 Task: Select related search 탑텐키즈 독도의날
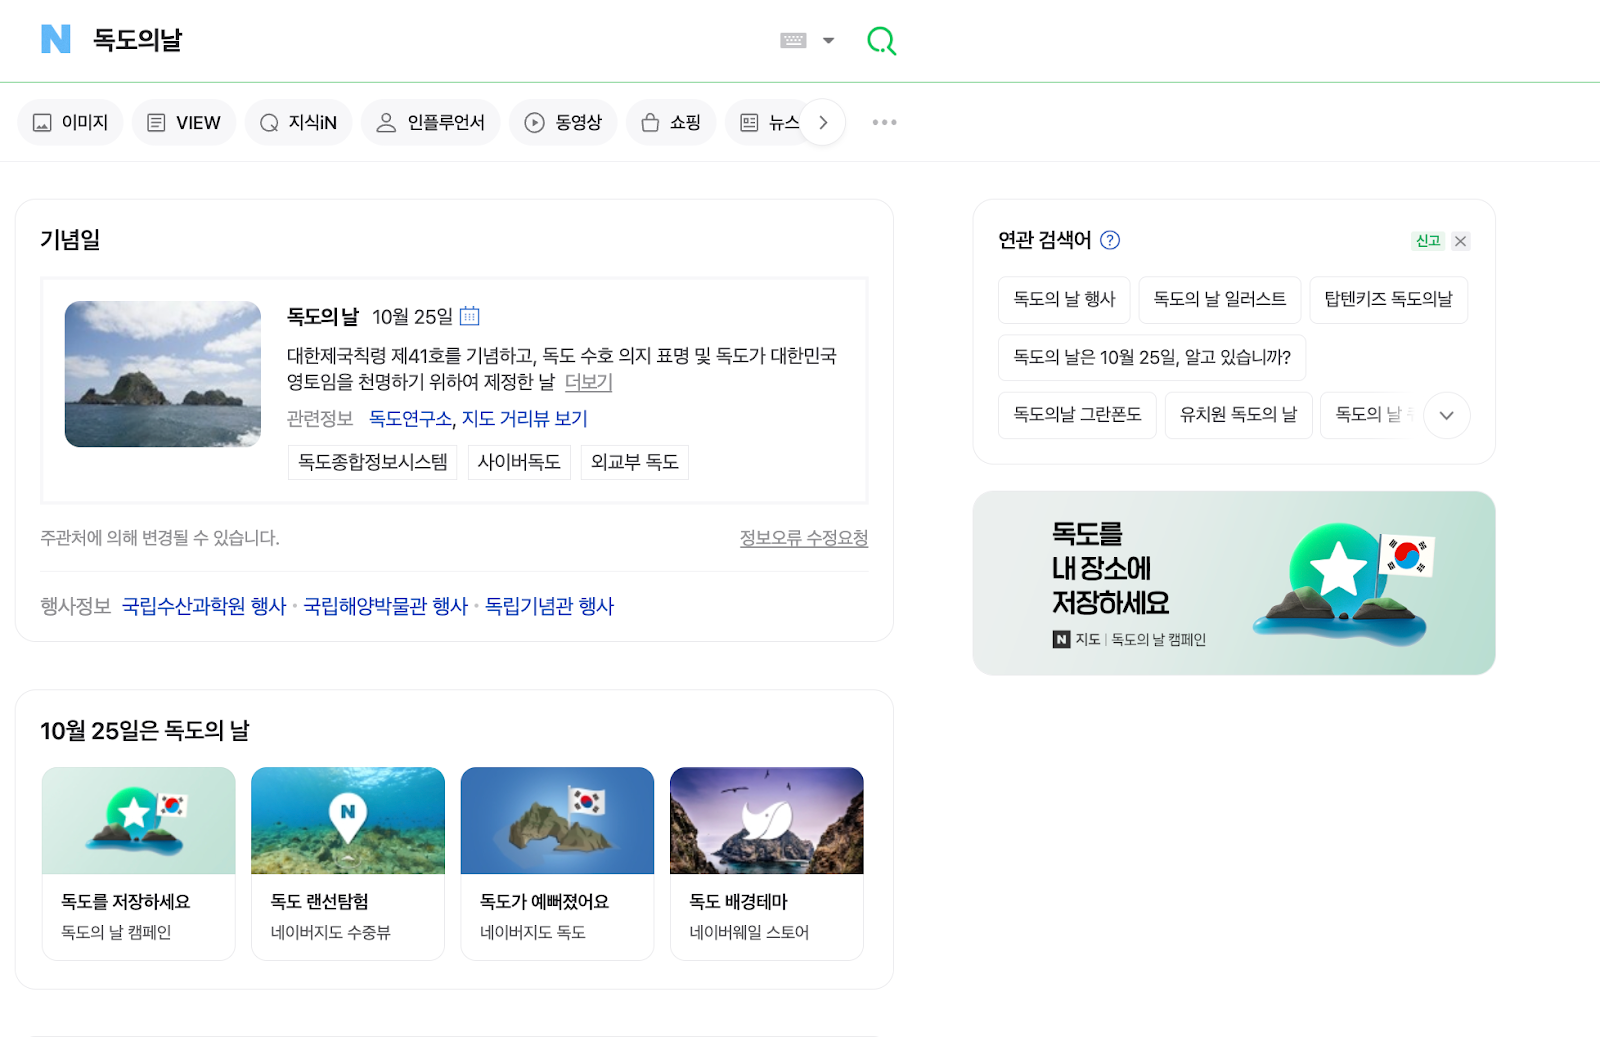click(x=1388, y=299)
